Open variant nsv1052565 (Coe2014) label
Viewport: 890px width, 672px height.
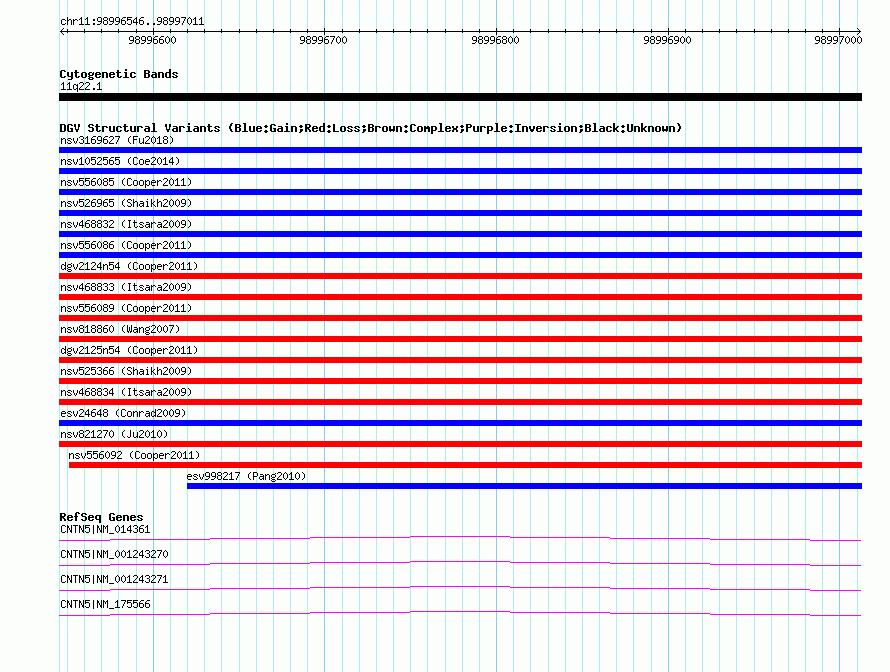[120, 161]
